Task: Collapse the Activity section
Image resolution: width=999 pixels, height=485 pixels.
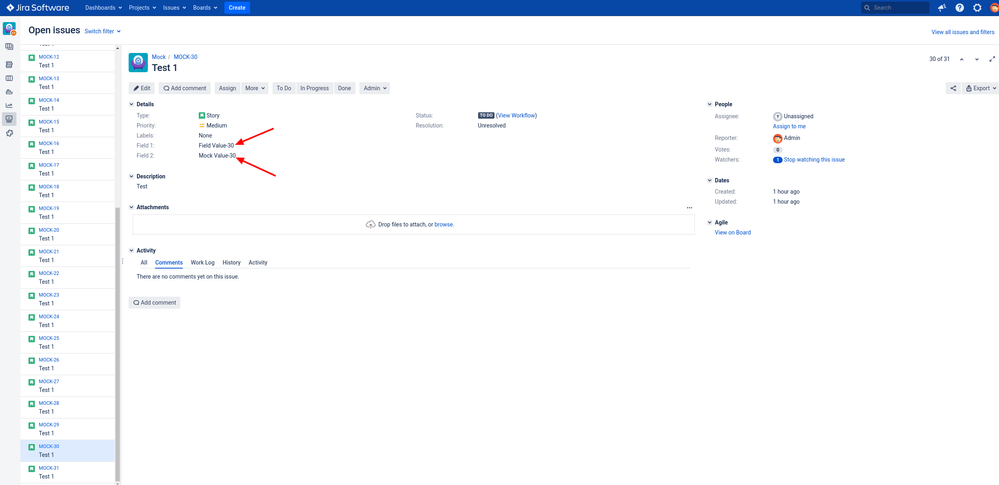Action: [132, 251]
